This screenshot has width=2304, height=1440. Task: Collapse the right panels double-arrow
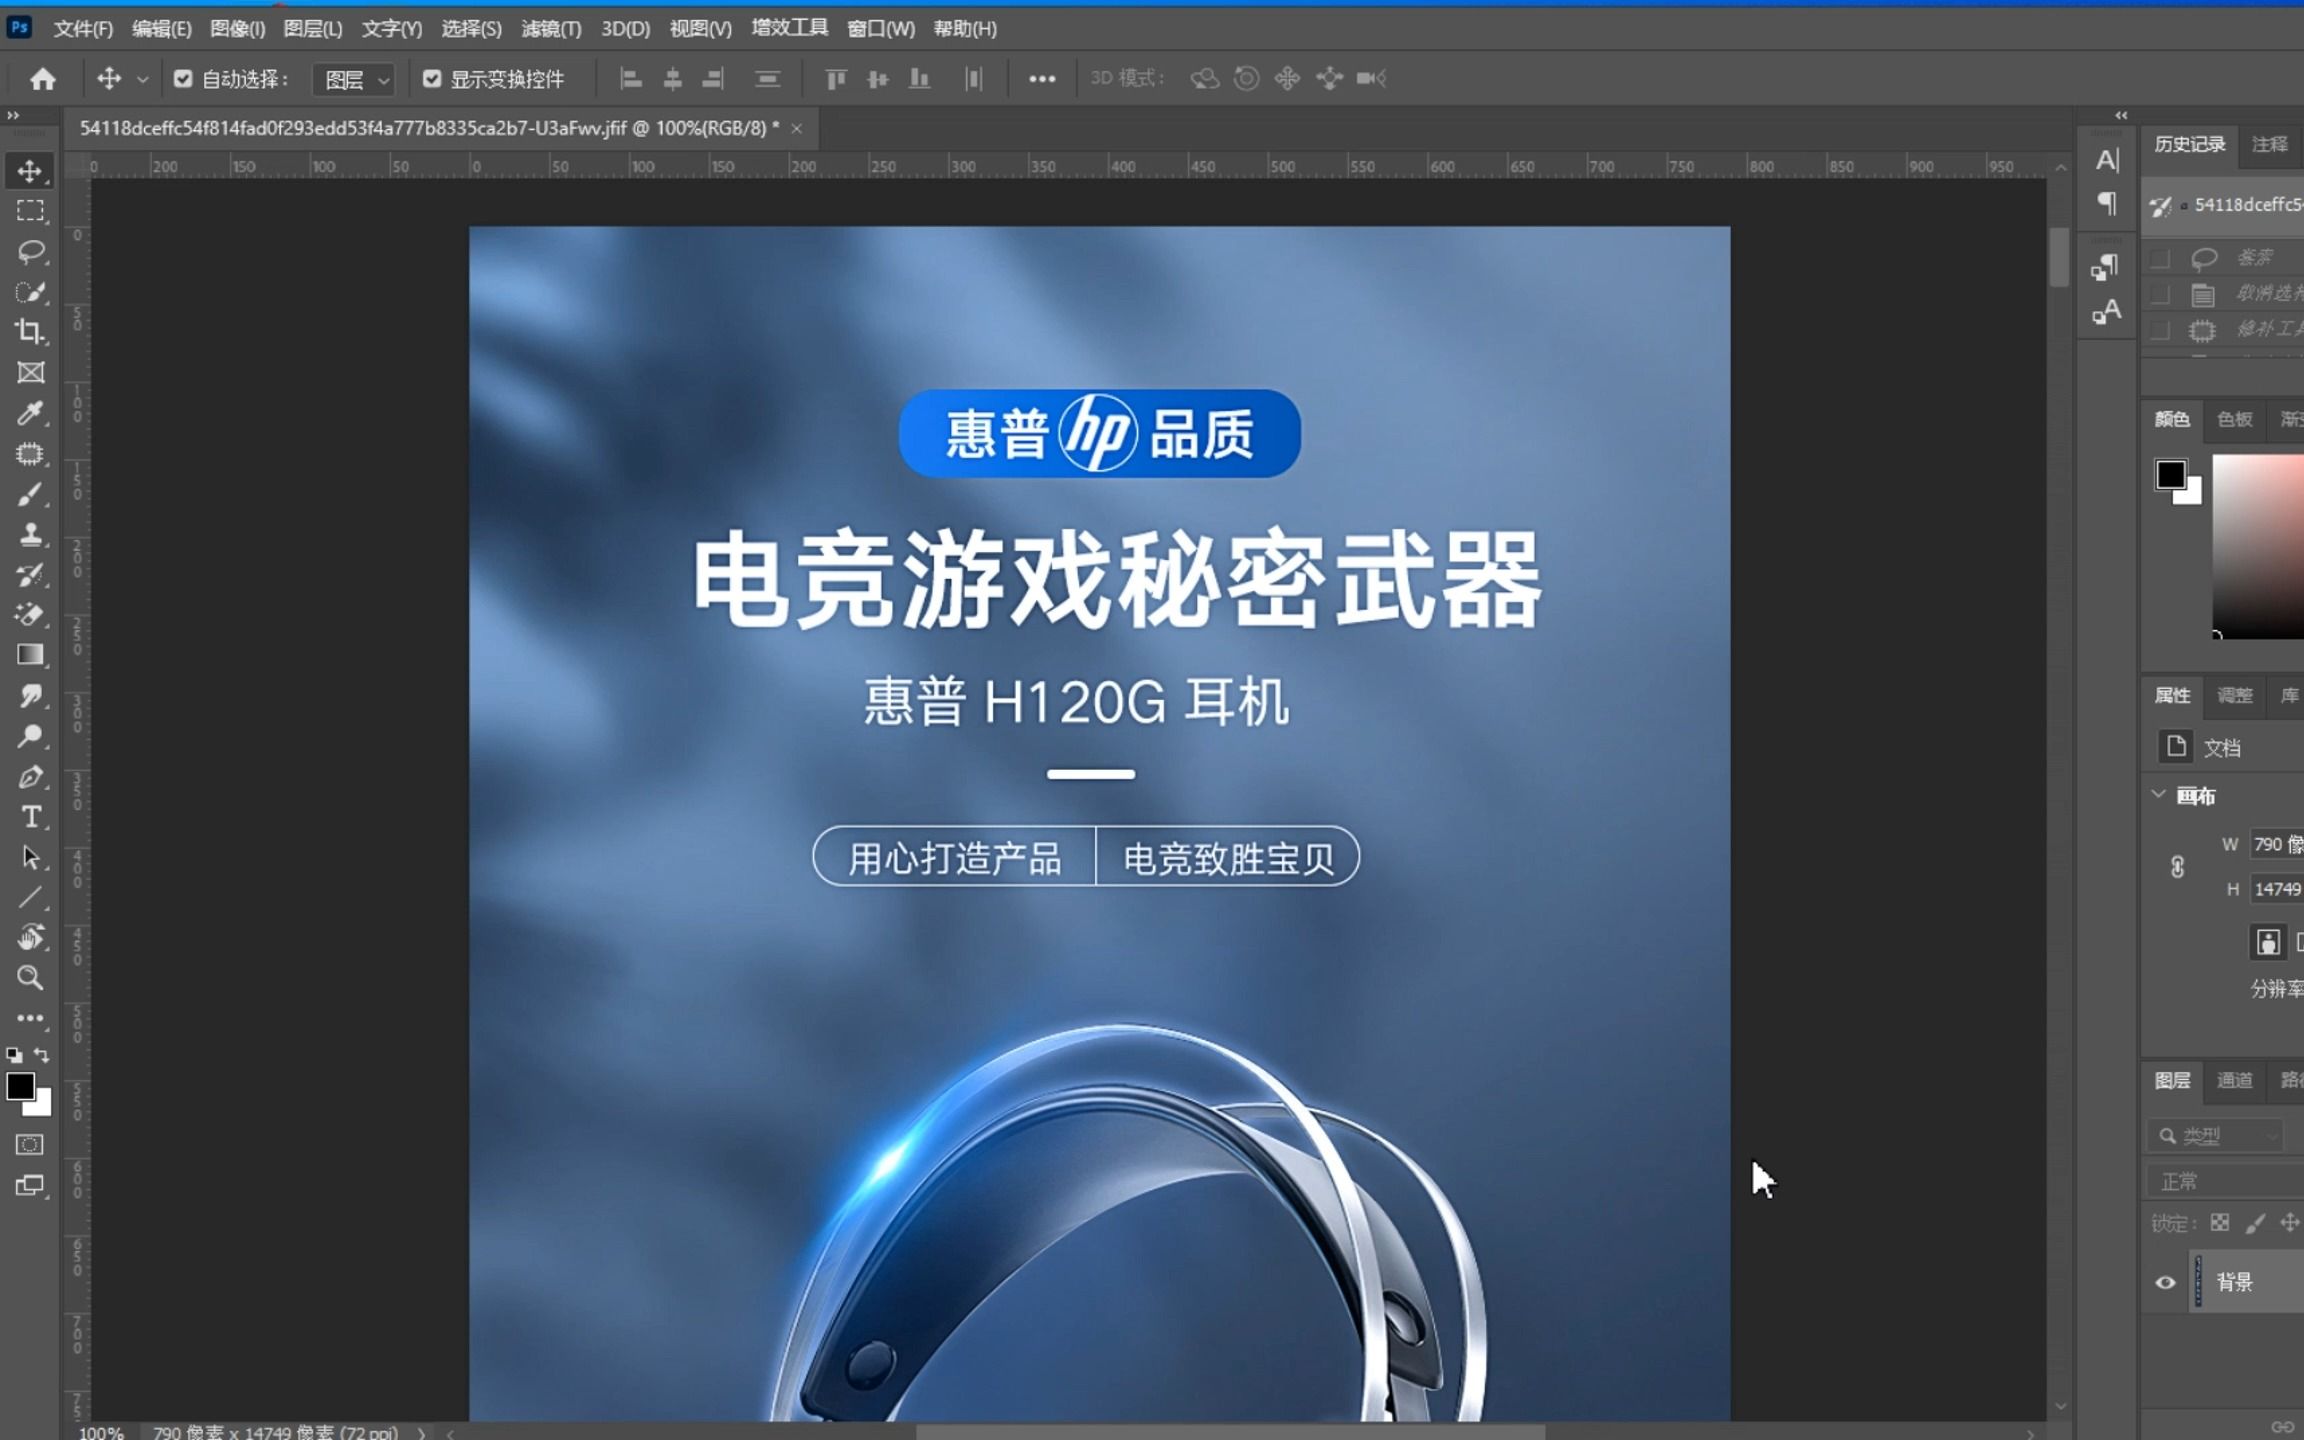[2121, 116]
